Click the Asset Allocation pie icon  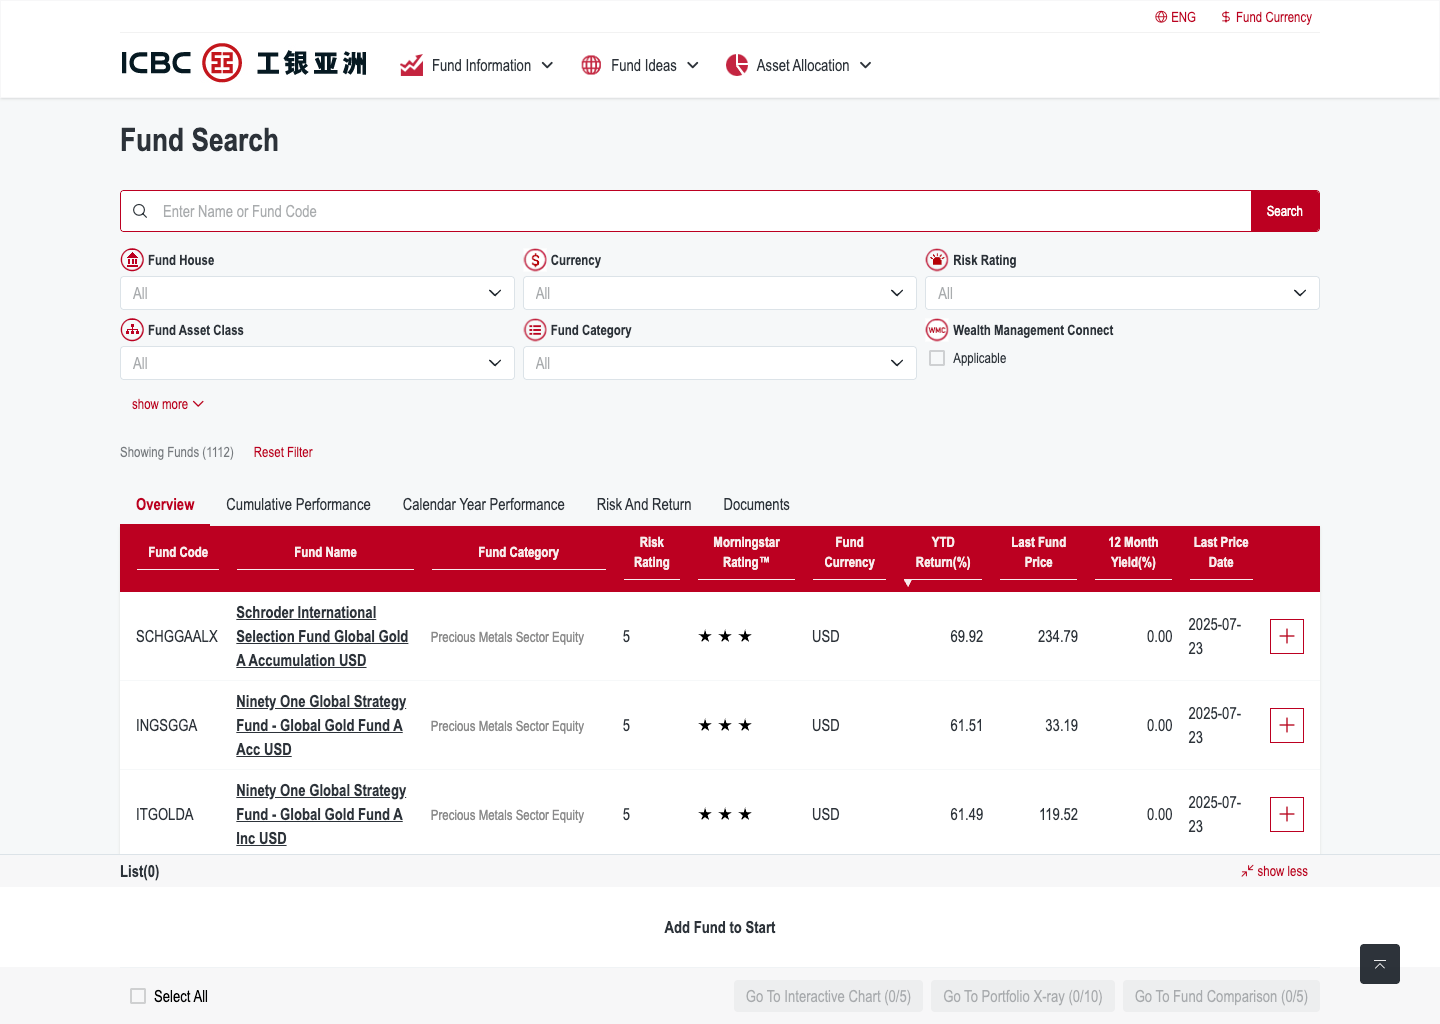pos(737,65)
